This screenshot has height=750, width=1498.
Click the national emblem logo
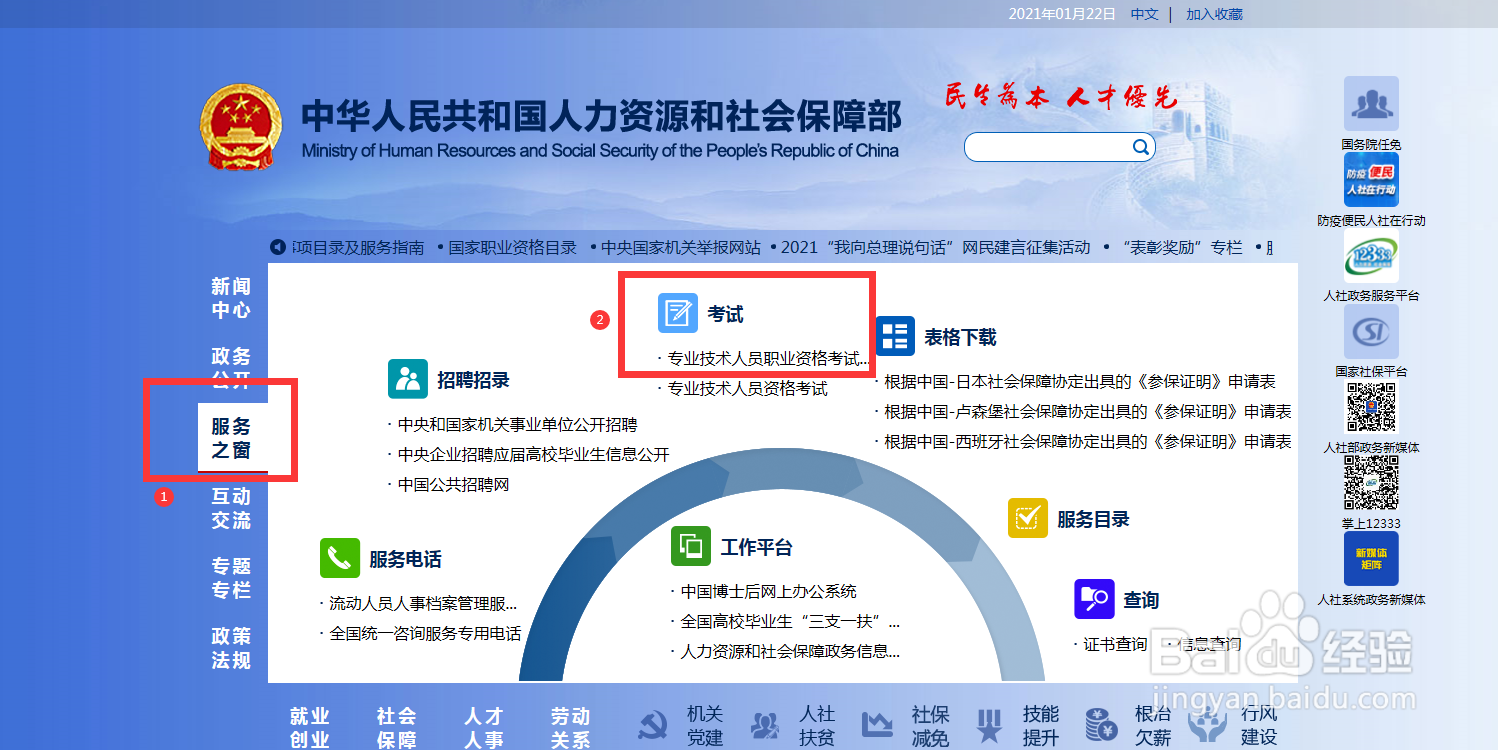[241, 127]
